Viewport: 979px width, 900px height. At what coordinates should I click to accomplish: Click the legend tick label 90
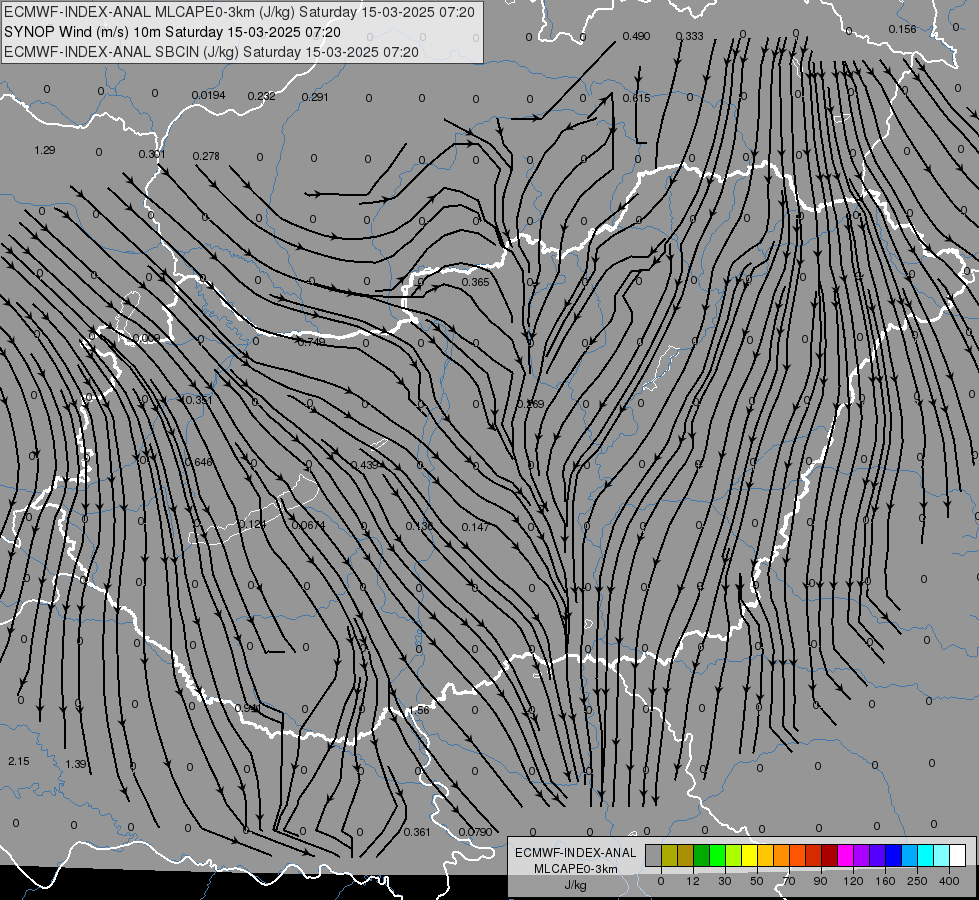(820, 881)
